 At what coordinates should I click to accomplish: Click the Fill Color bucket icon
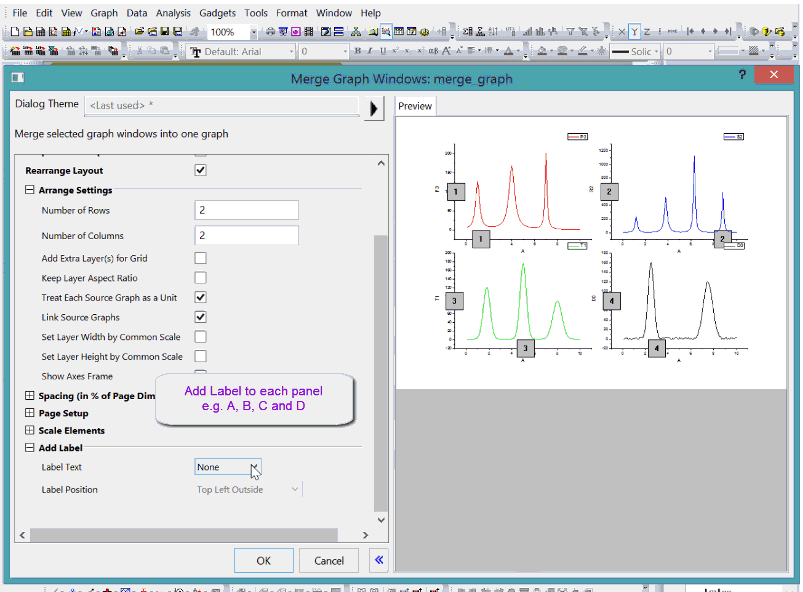pos(542,51)
